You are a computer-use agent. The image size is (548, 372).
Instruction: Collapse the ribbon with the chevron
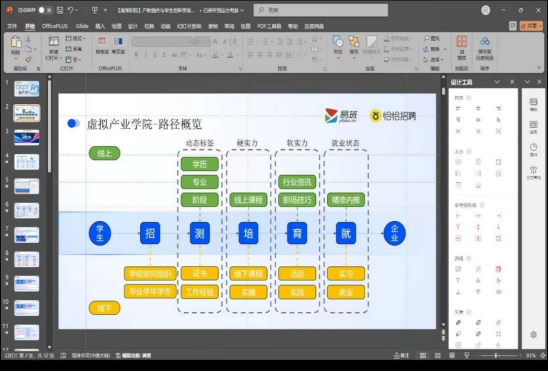click(x=539, y=67)
